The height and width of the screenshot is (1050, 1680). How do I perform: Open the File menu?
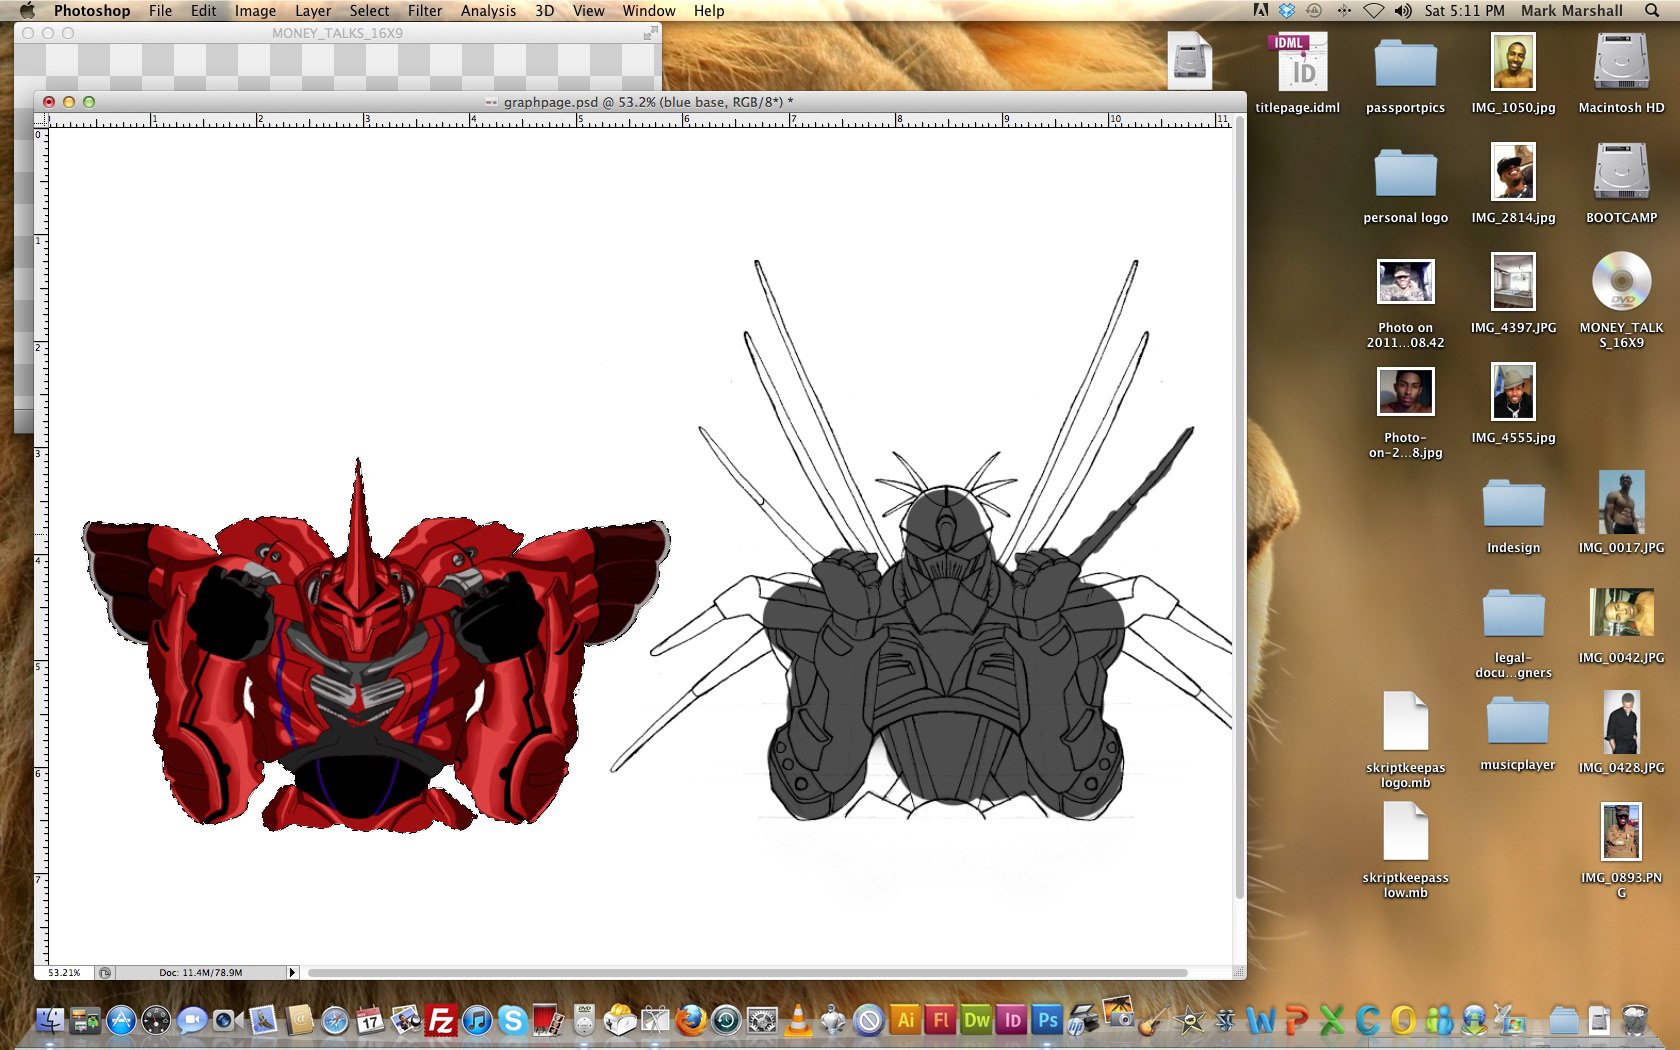160,11
